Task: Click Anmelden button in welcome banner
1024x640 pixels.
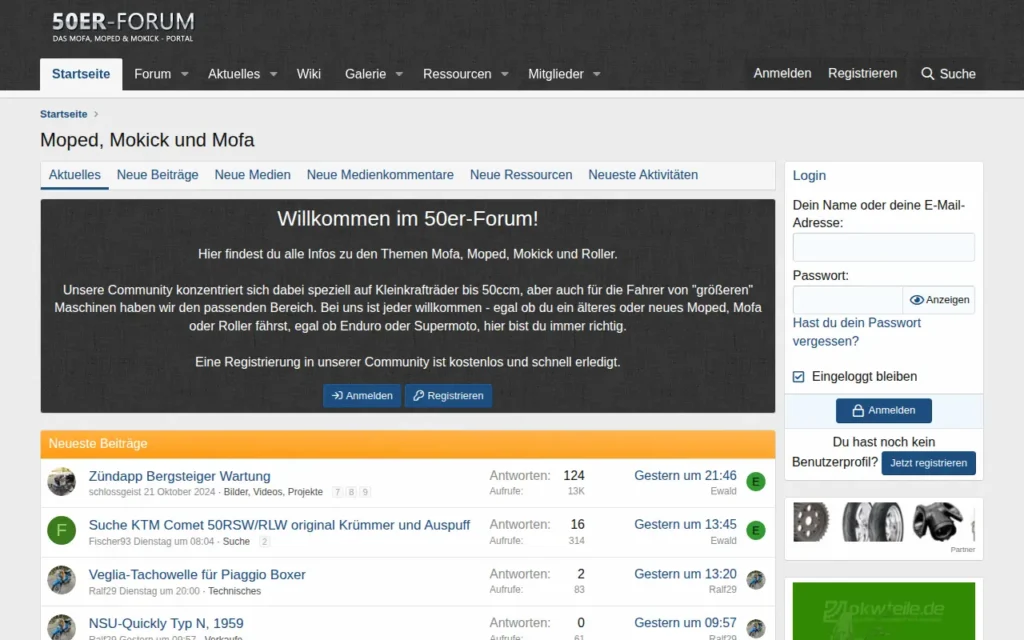Action: pos(362,396)
